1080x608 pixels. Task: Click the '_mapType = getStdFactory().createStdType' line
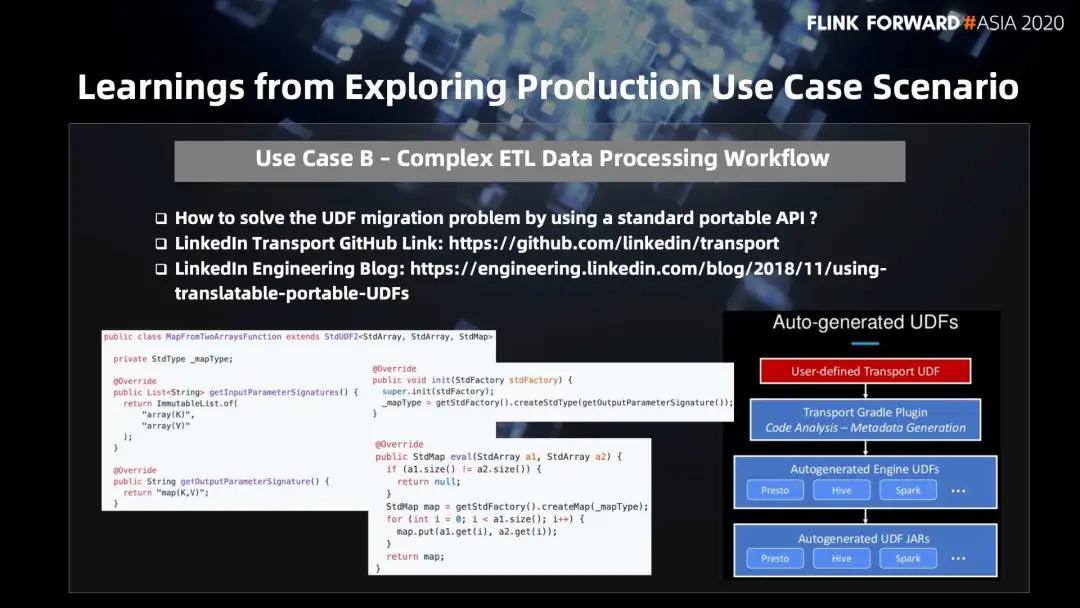click(557, 402)
